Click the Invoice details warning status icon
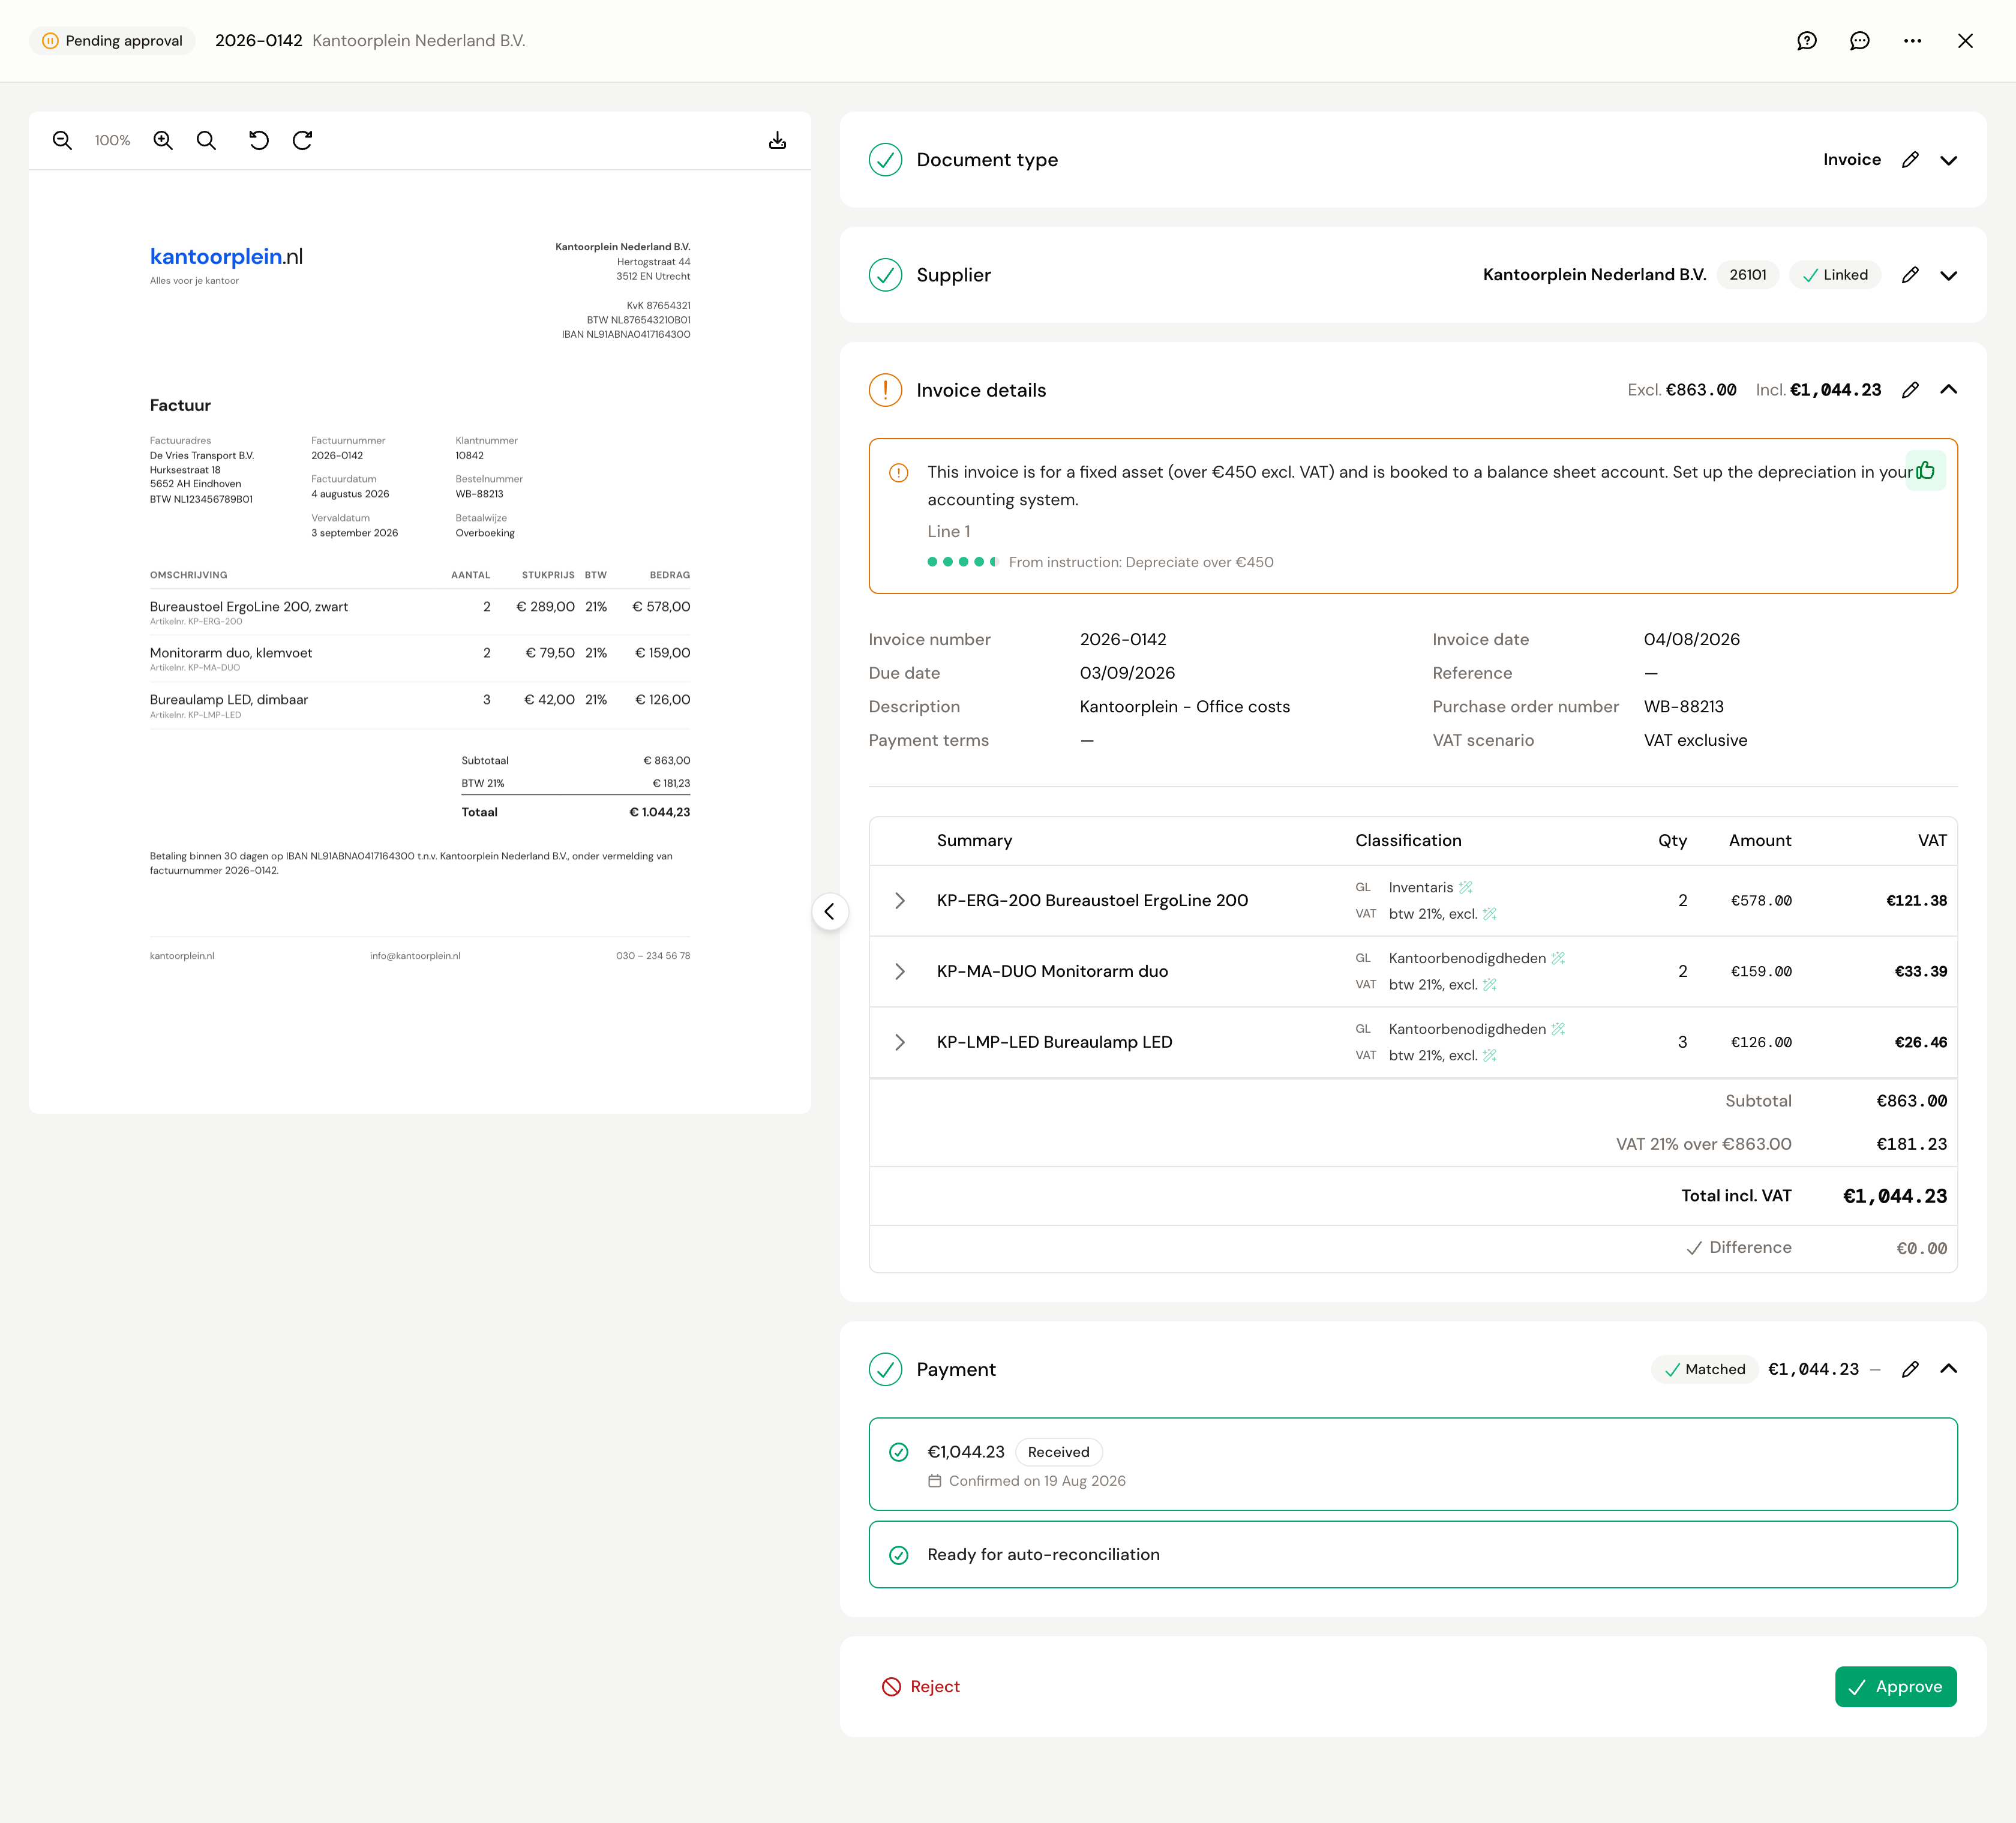The image size is (2016, 1823). click(x=885, y=390)
